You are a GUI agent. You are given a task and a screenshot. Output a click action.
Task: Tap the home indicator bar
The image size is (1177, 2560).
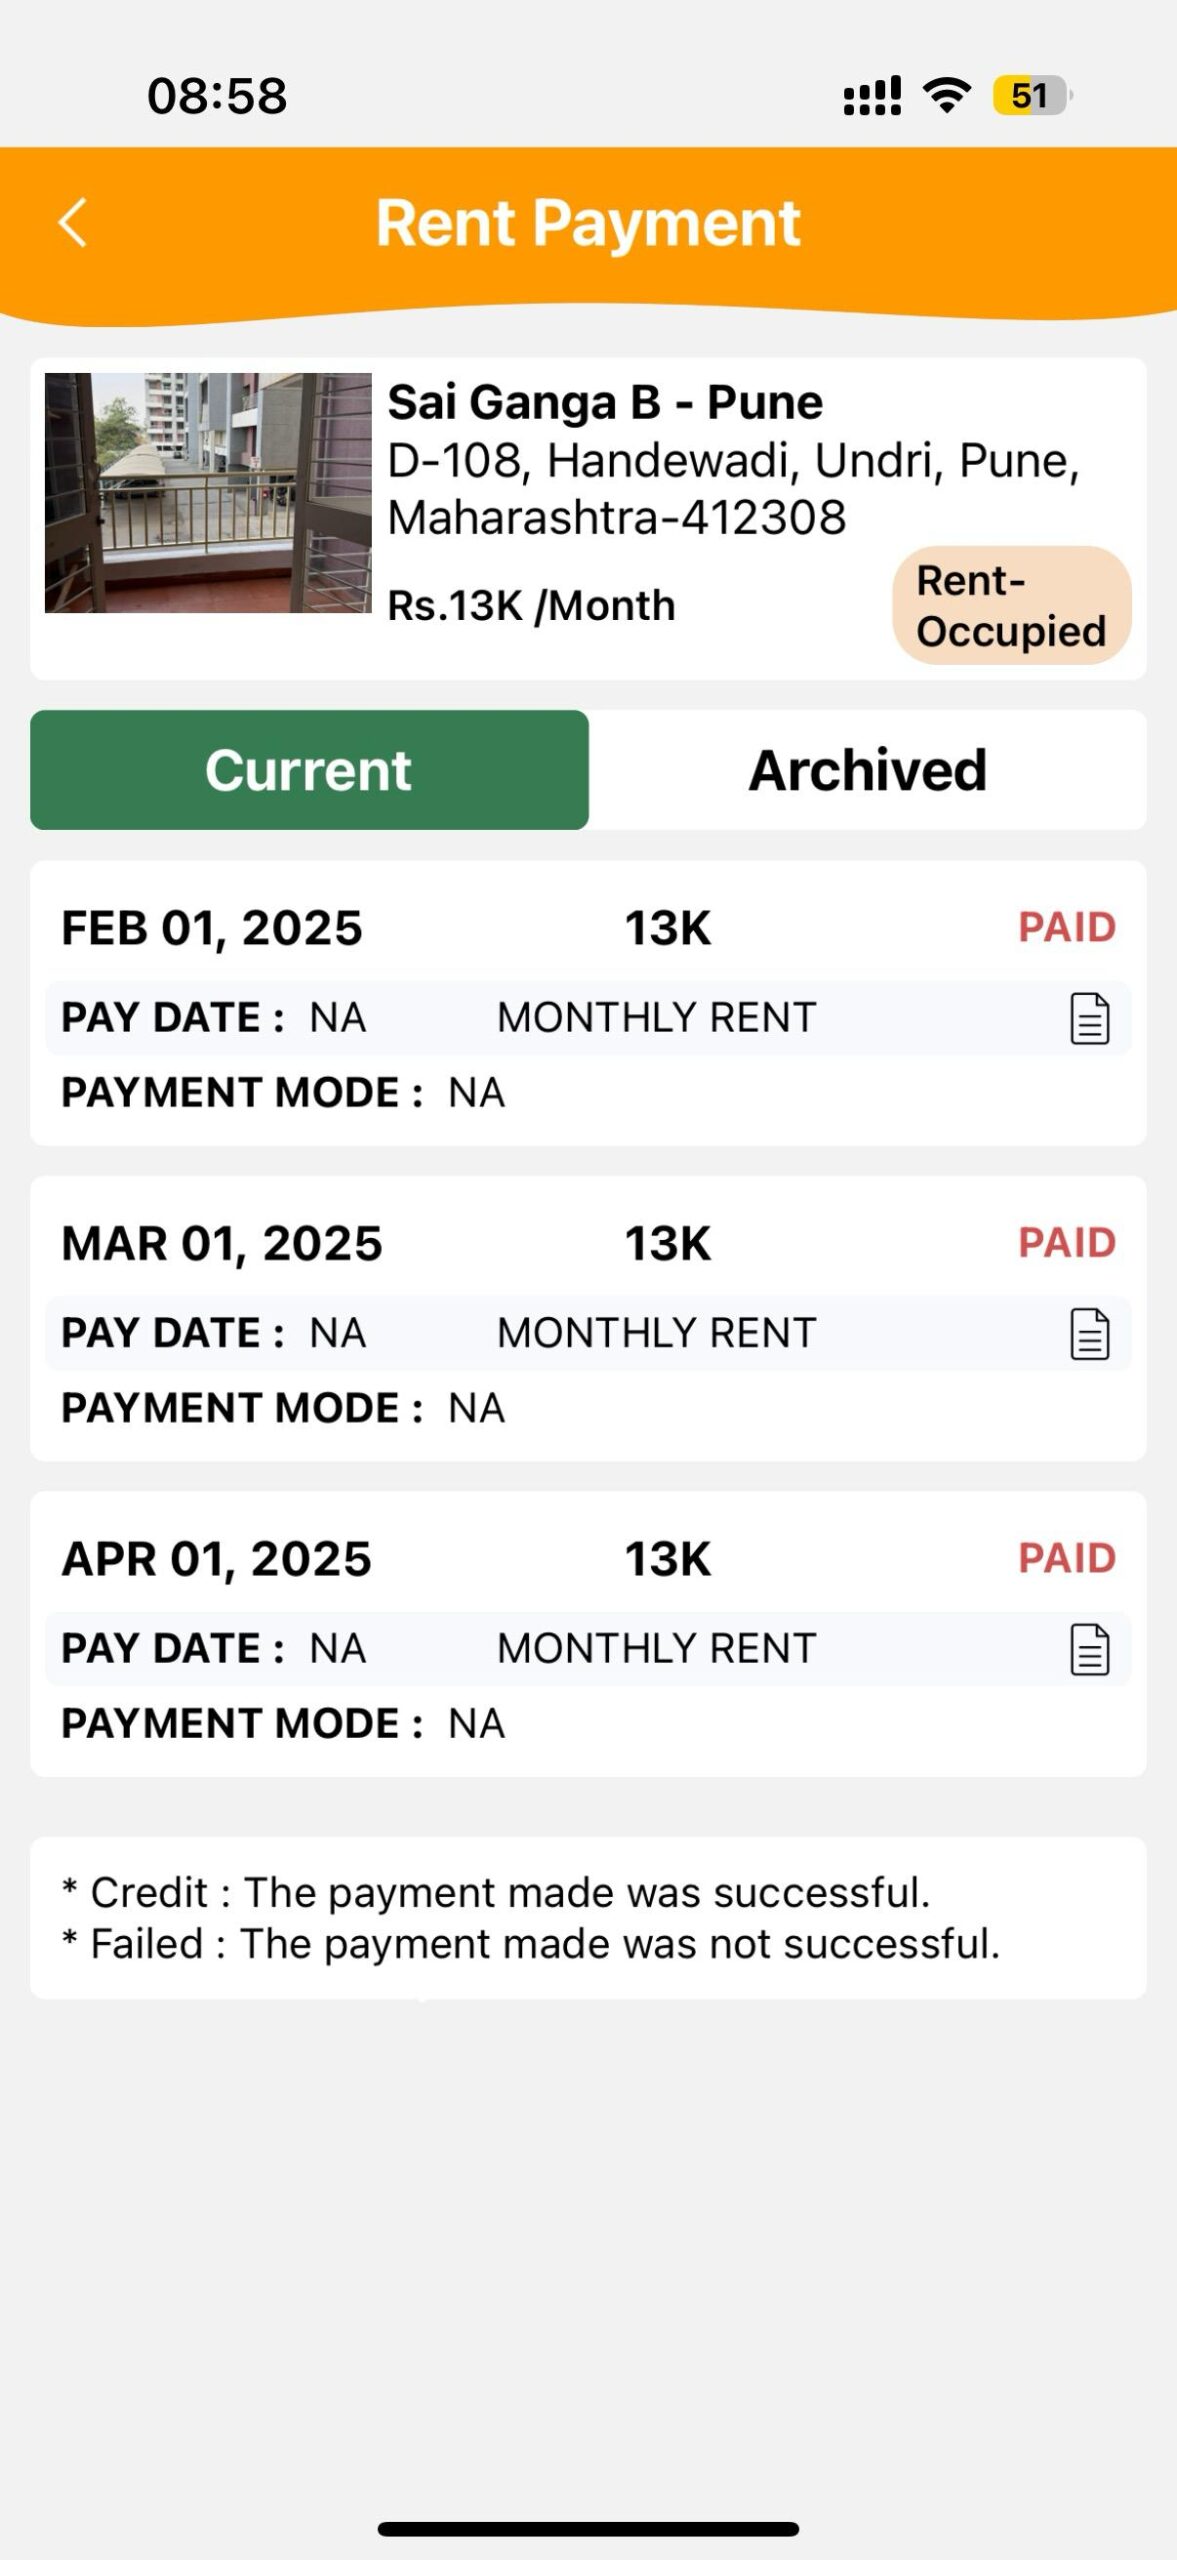click(588, 2529)
